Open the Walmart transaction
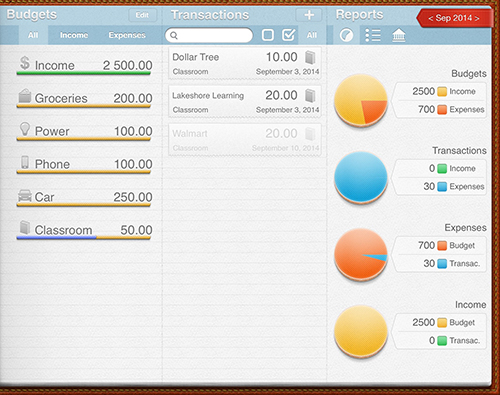 coord(245,140)
